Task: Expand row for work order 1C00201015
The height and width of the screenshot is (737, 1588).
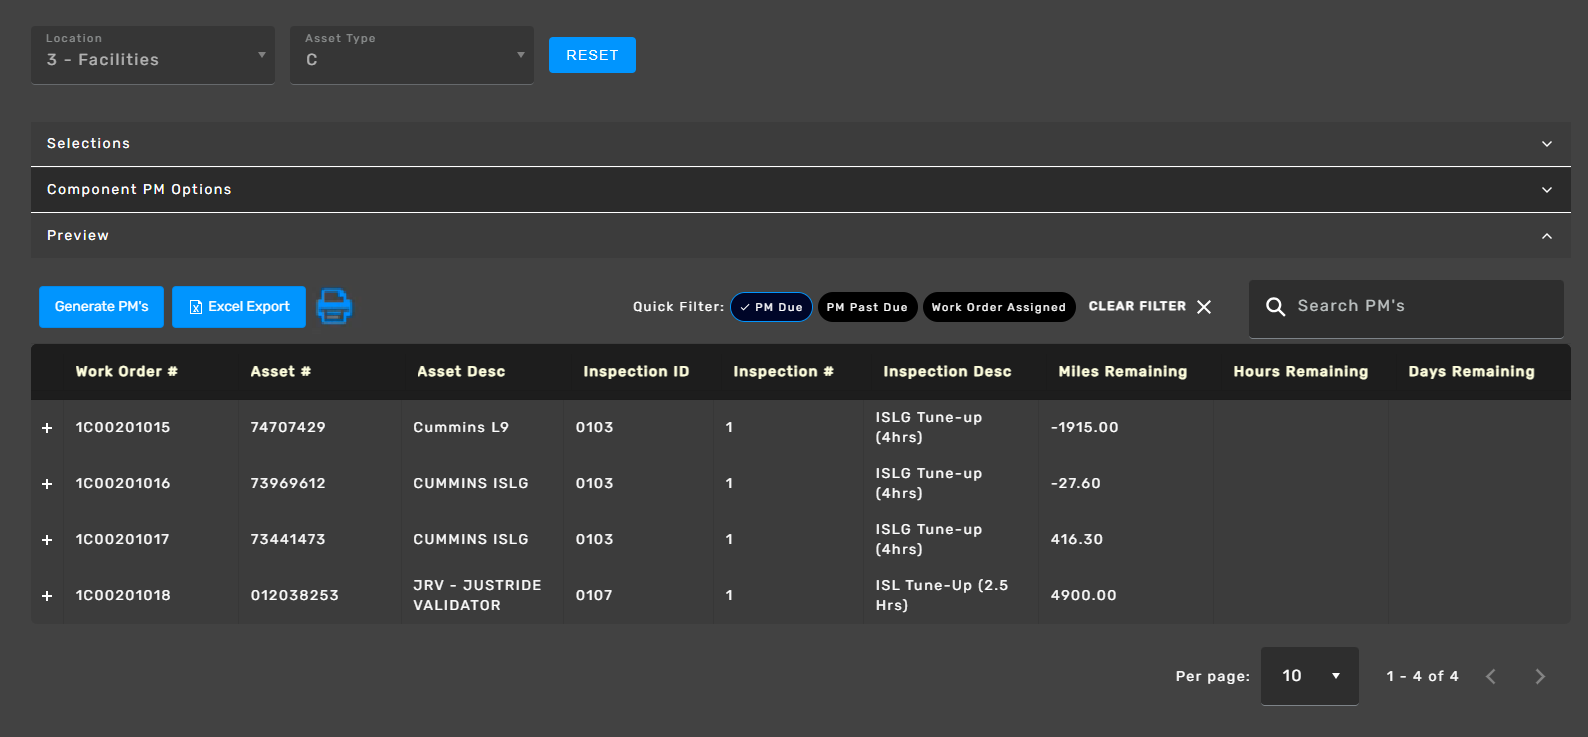Action: (47, 428)
